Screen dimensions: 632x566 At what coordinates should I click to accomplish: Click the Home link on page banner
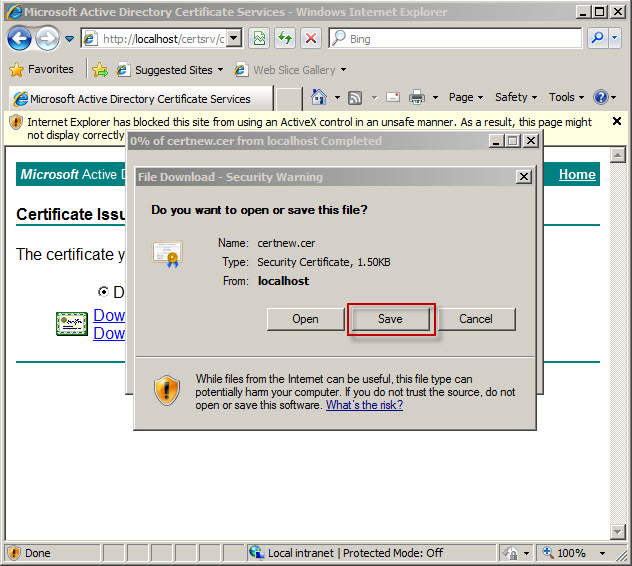[x=577, y=174]
